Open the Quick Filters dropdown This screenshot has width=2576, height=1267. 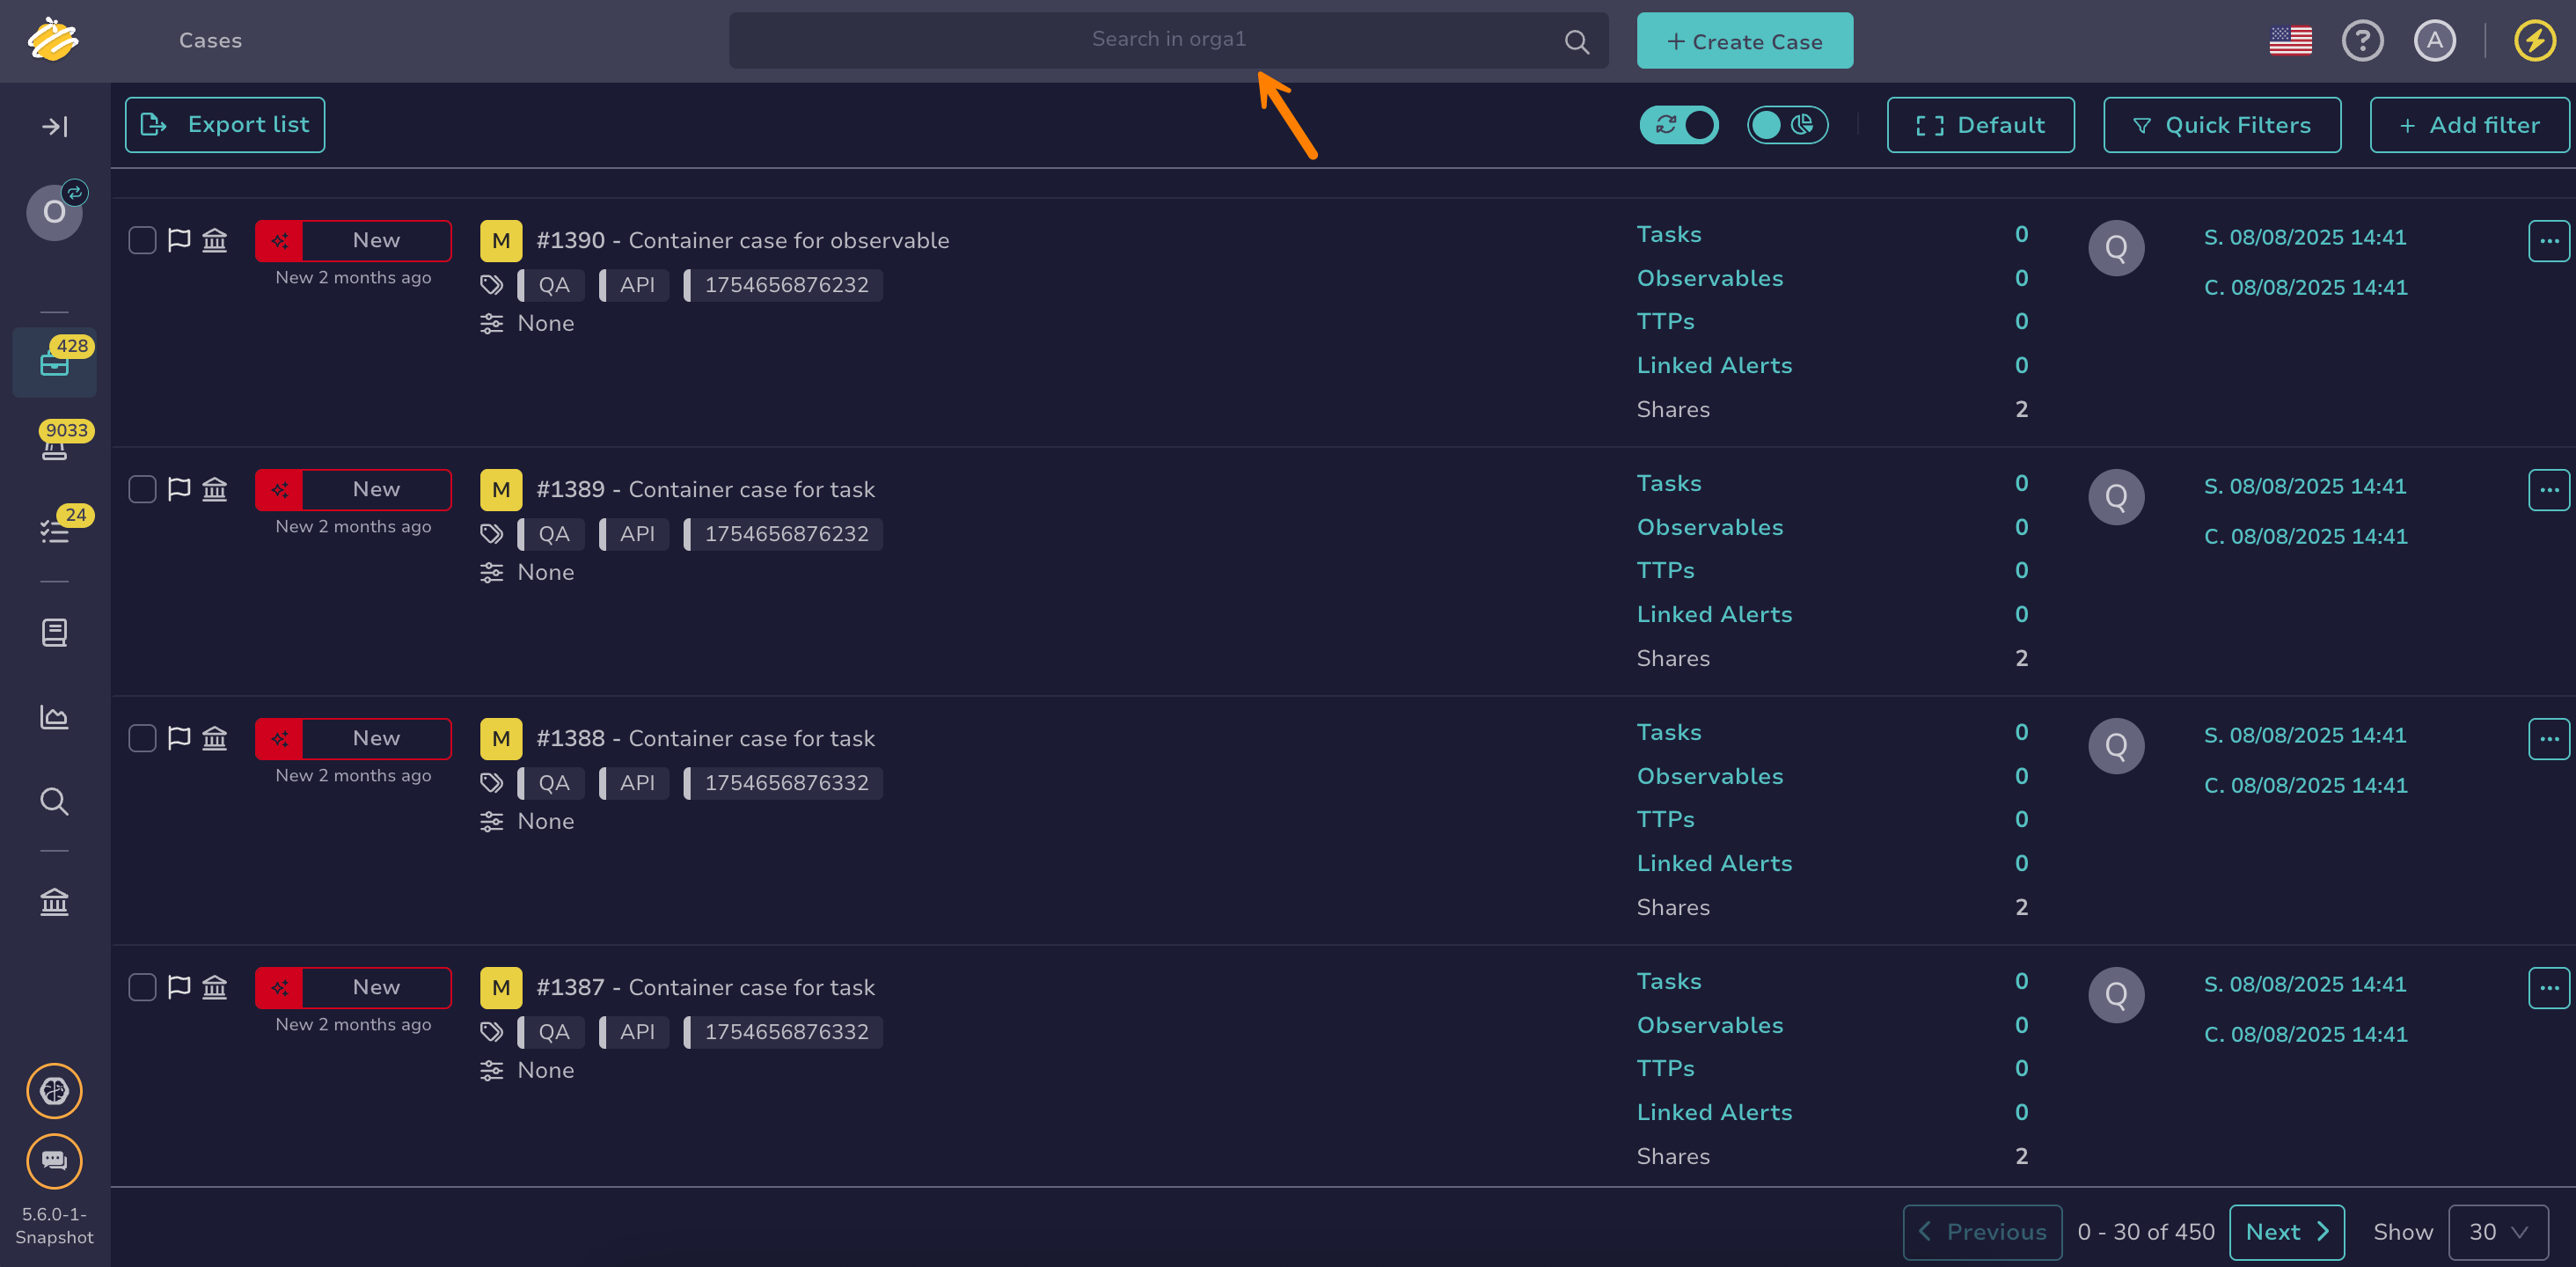click(x=2221, y=125)
